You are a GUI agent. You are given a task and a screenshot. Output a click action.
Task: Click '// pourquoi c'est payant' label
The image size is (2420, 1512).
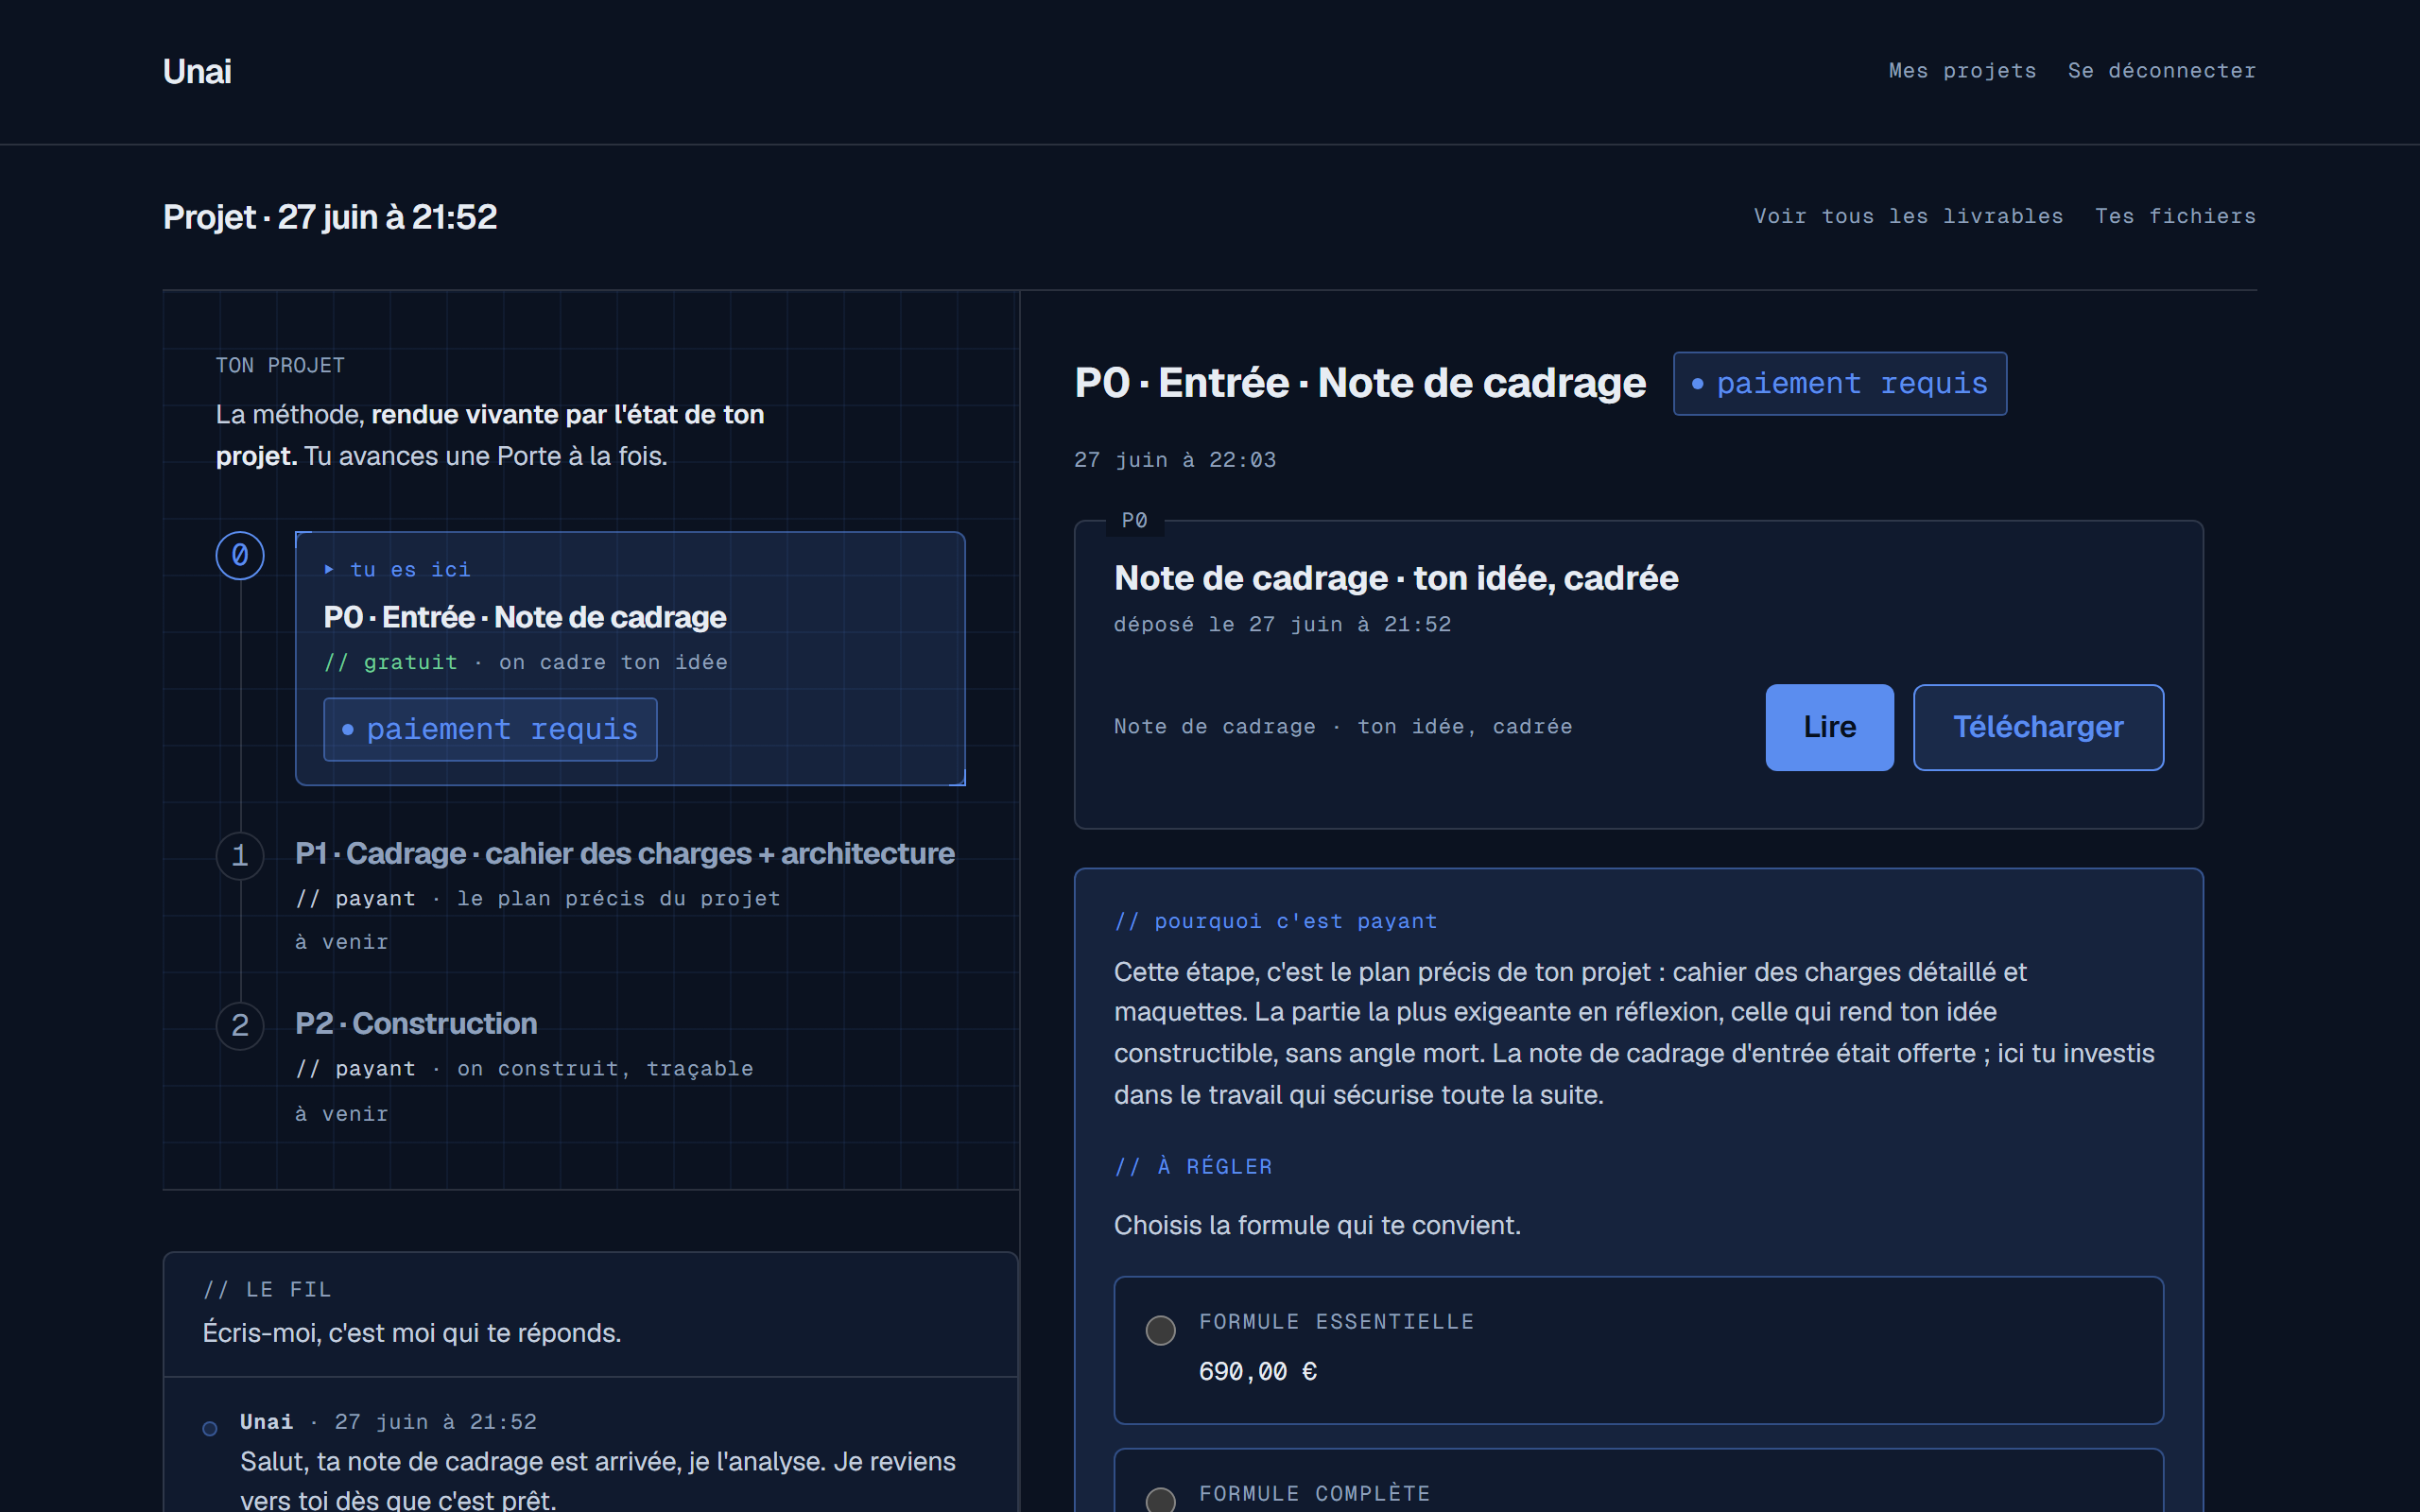click(1276, 921)
